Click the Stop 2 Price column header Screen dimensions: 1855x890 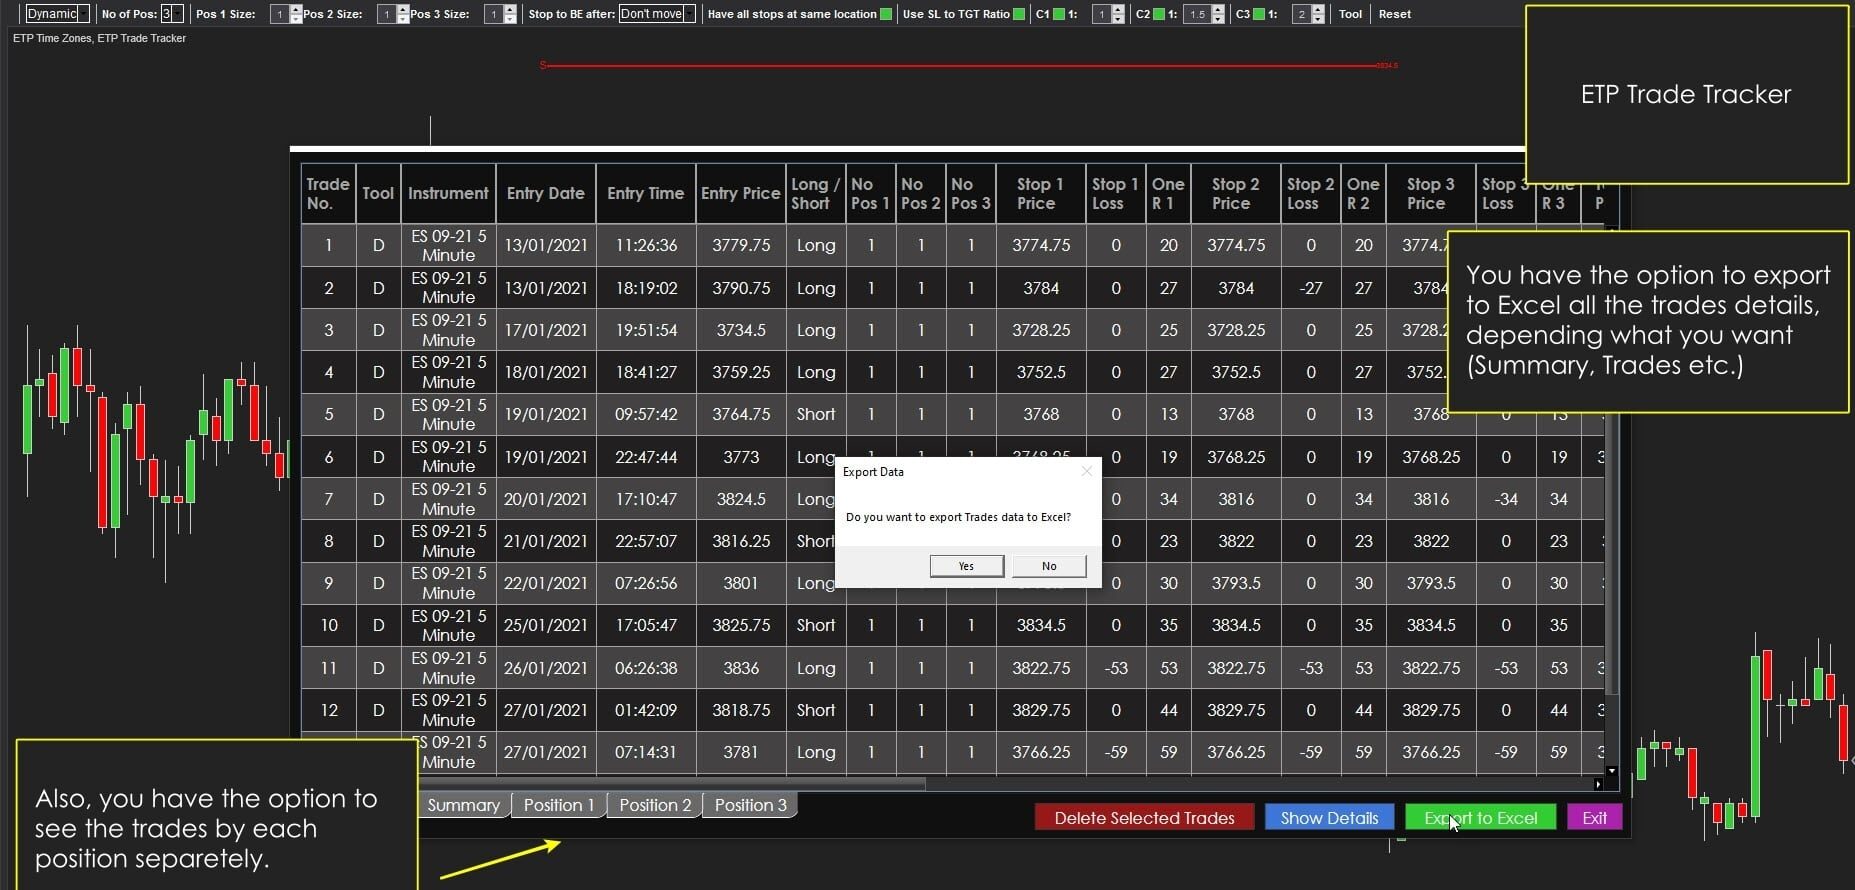point(1235,193)
